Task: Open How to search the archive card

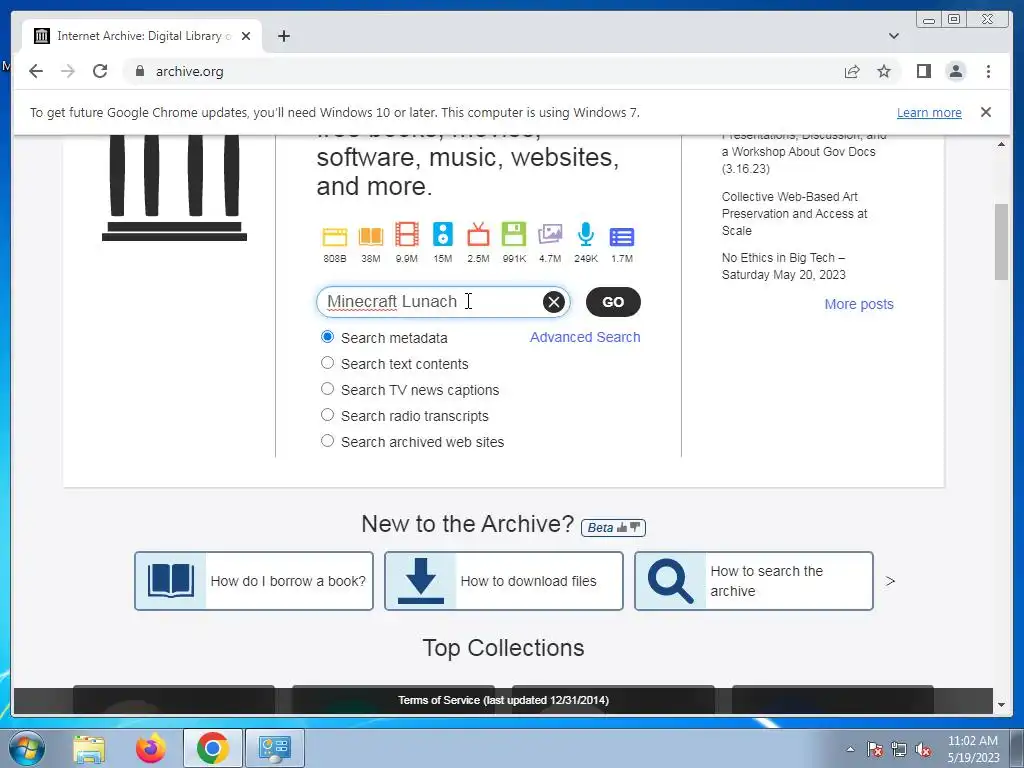Action: click(x=754, y=581)
